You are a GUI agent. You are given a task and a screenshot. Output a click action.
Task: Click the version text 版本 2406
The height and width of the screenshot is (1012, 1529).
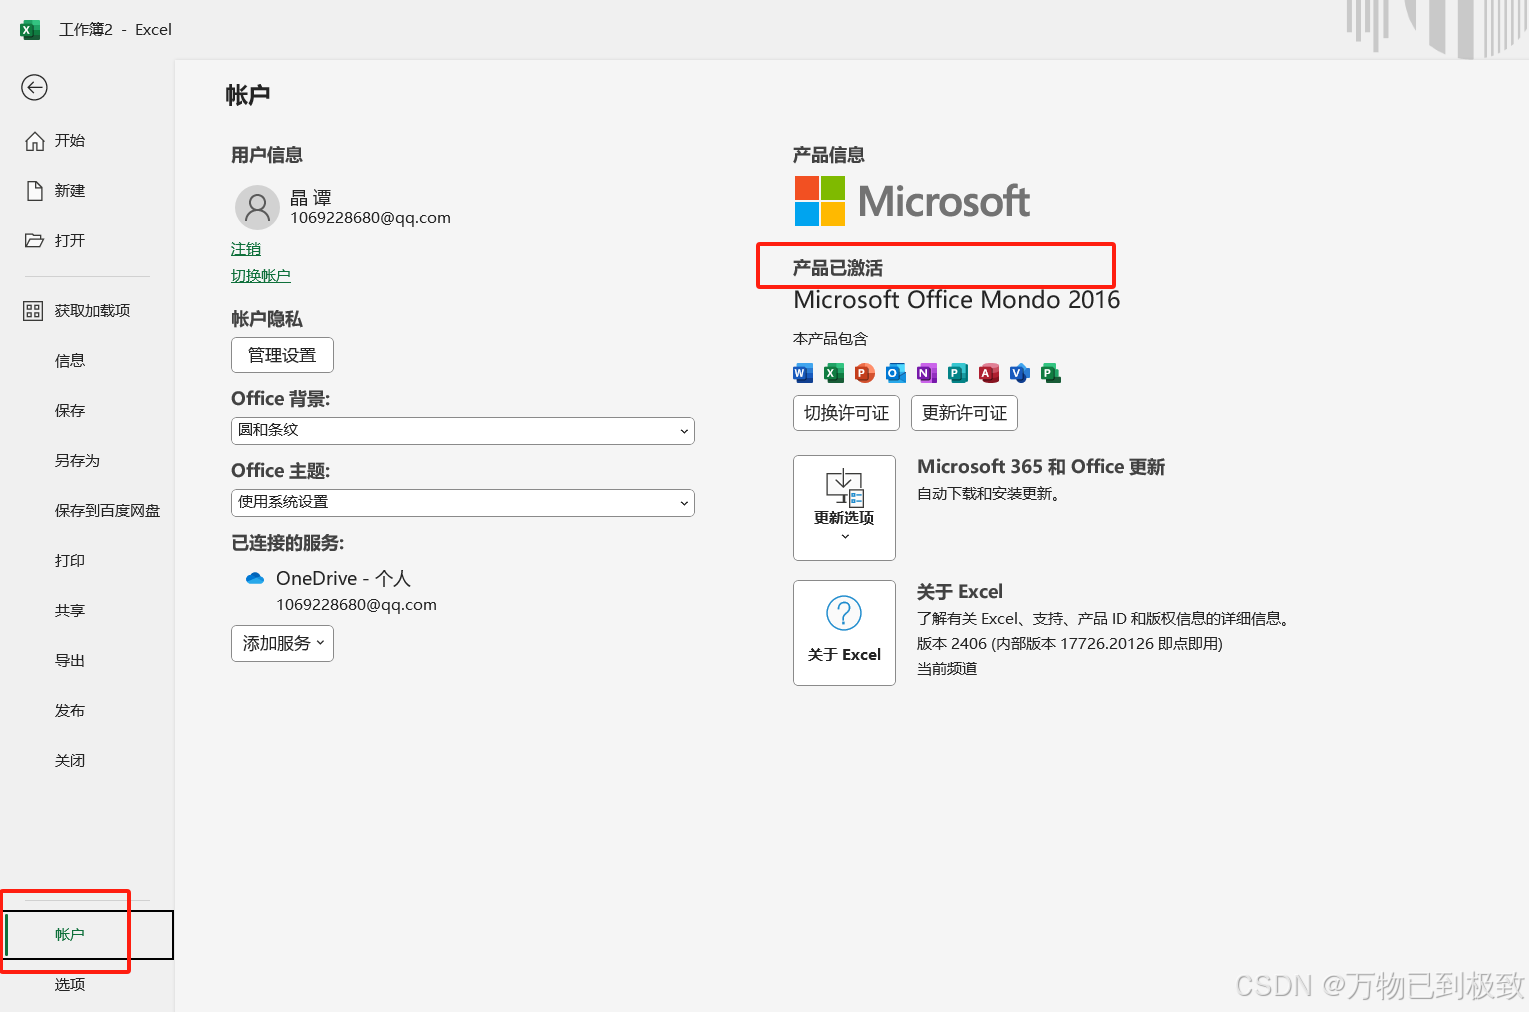point(1070,644)
